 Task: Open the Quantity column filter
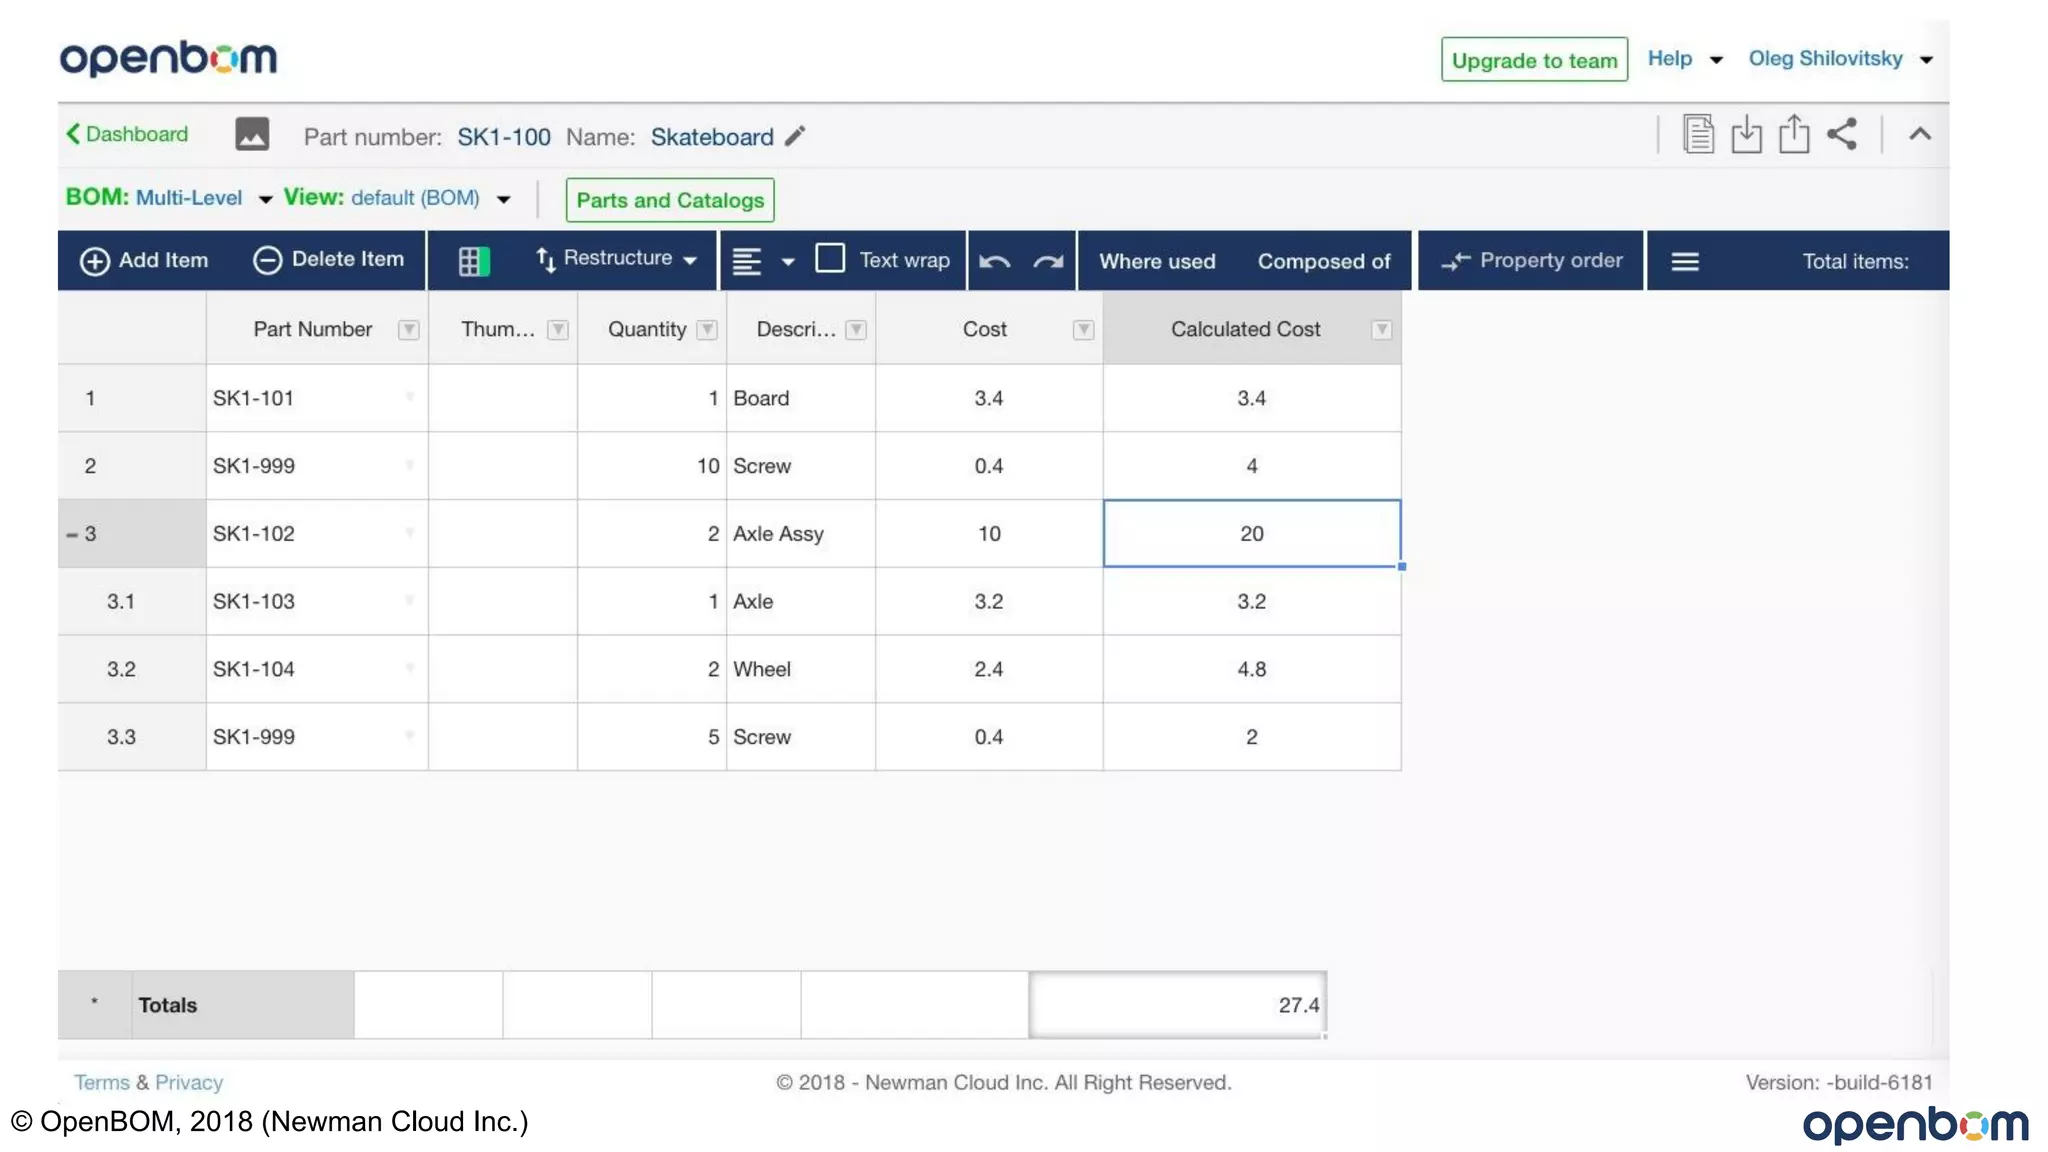click(x=707, y=330)
